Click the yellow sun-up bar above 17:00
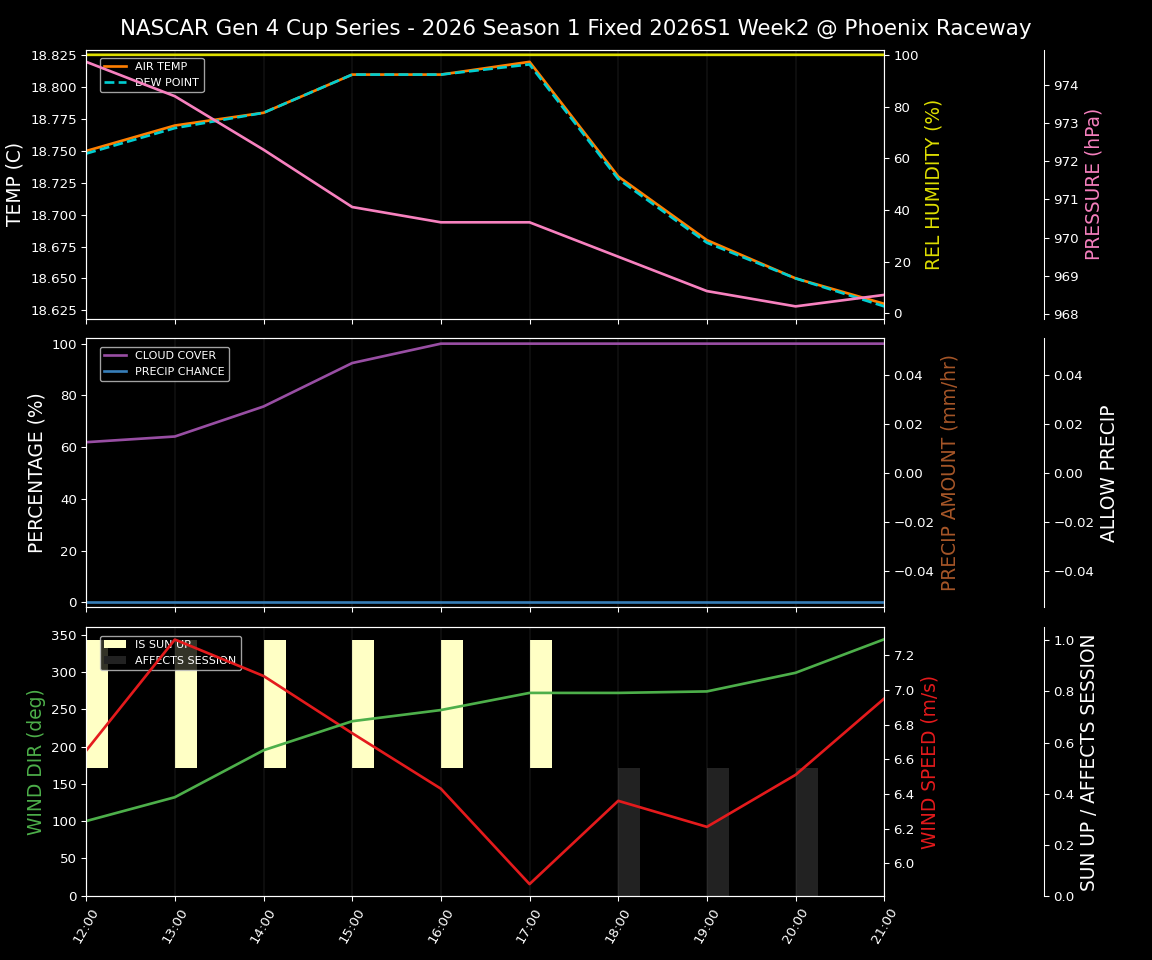 [x=540, y=700]
